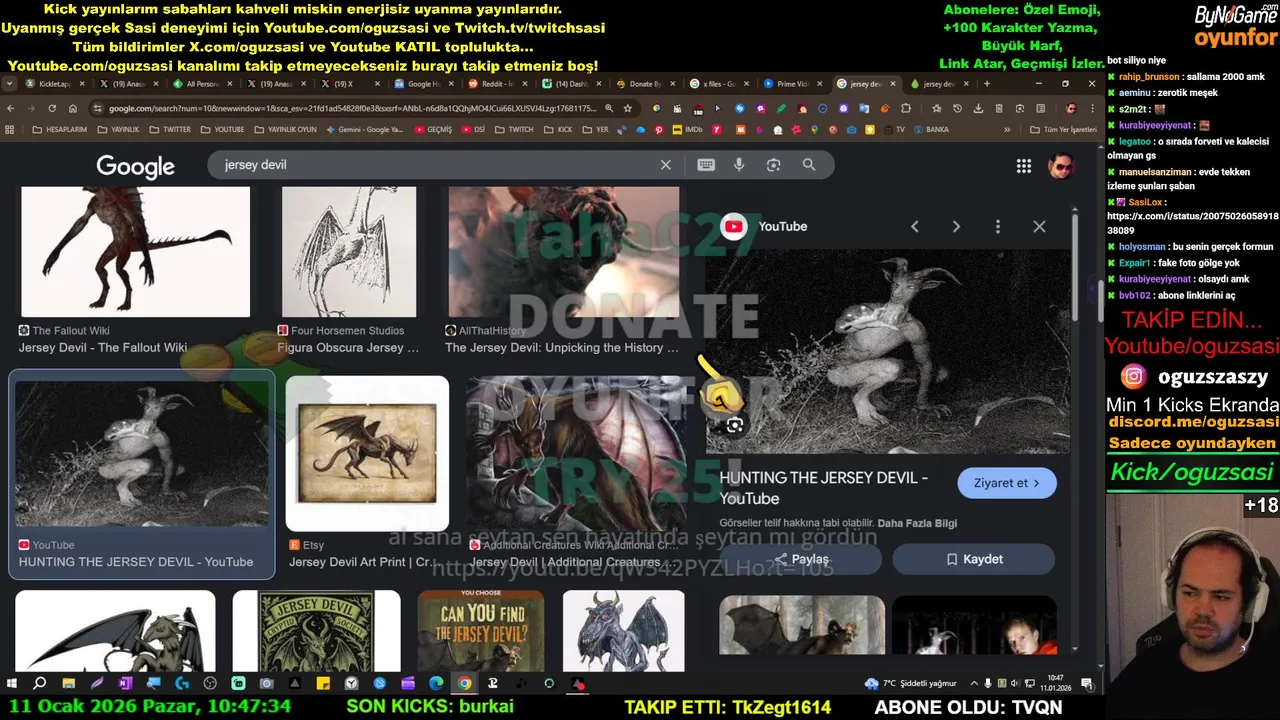Go to the Google homepage logo
The width and height of the screenshot is (1280, 720).
[135, 166]
